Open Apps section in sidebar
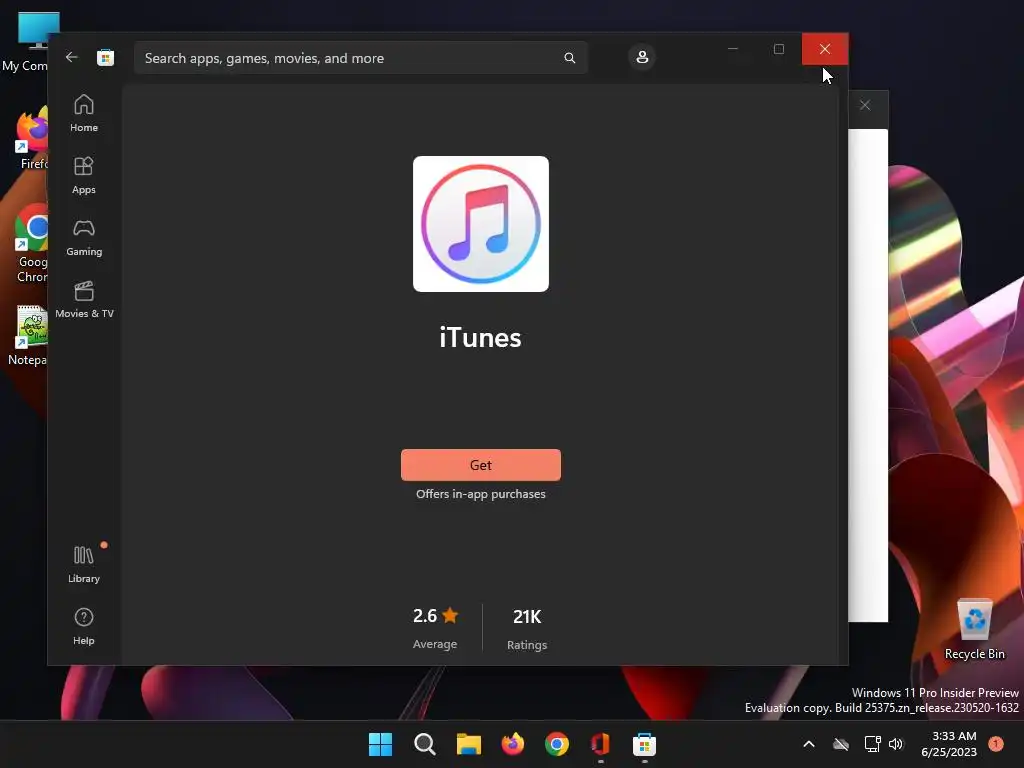Screen dimensions: 1024x768 point(84,175)
